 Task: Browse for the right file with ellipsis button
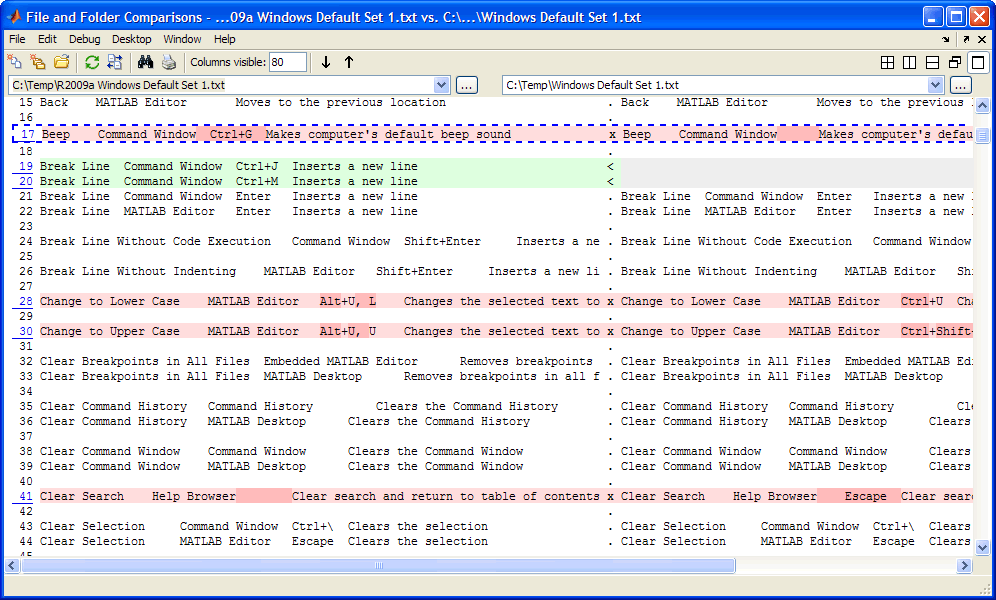961,85
